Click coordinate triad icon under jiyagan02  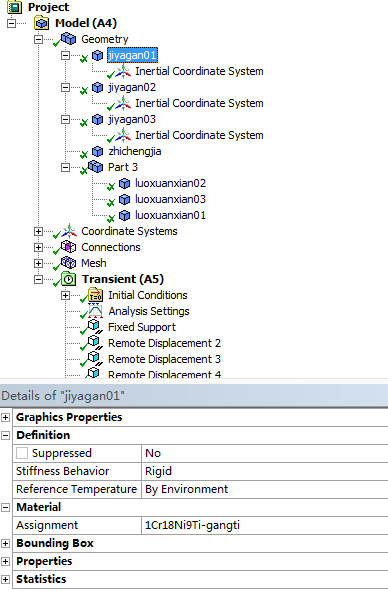coord(123,103)
